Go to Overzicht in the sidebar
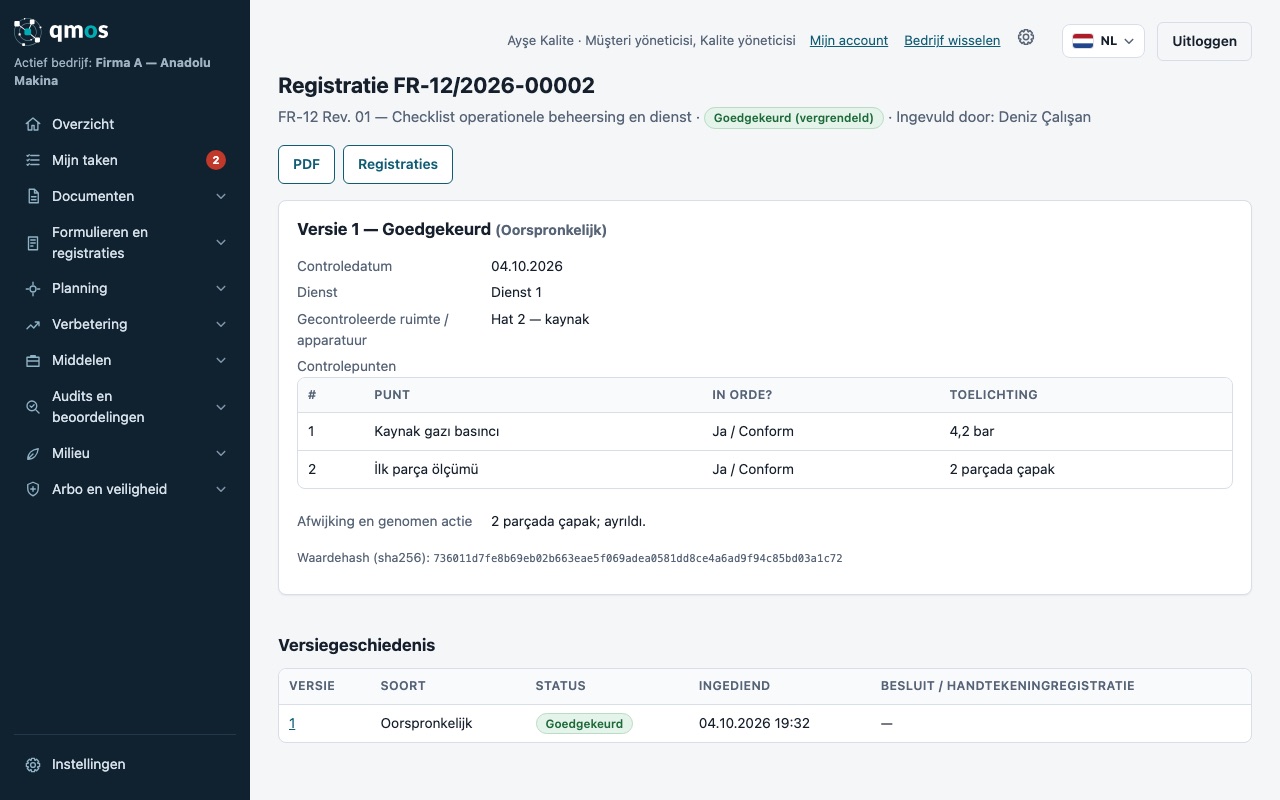Viewport: 1280px width, 800px height. pyautogui.click(x=125, y=124)
